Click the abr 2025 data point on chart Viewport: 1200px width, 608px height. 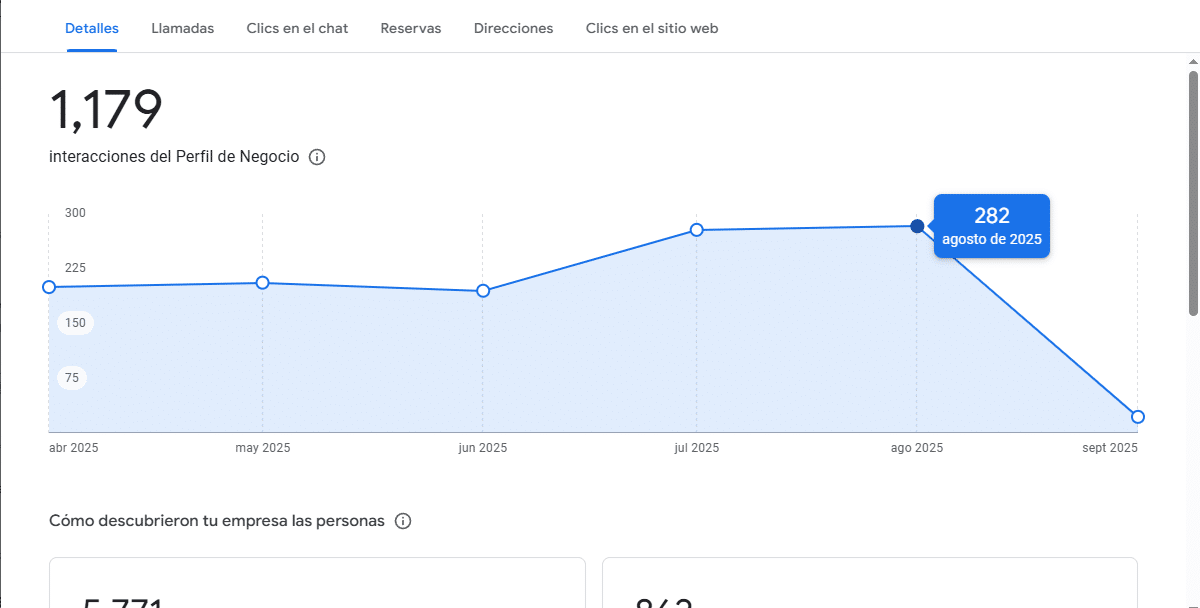click(x=49, y=287)
